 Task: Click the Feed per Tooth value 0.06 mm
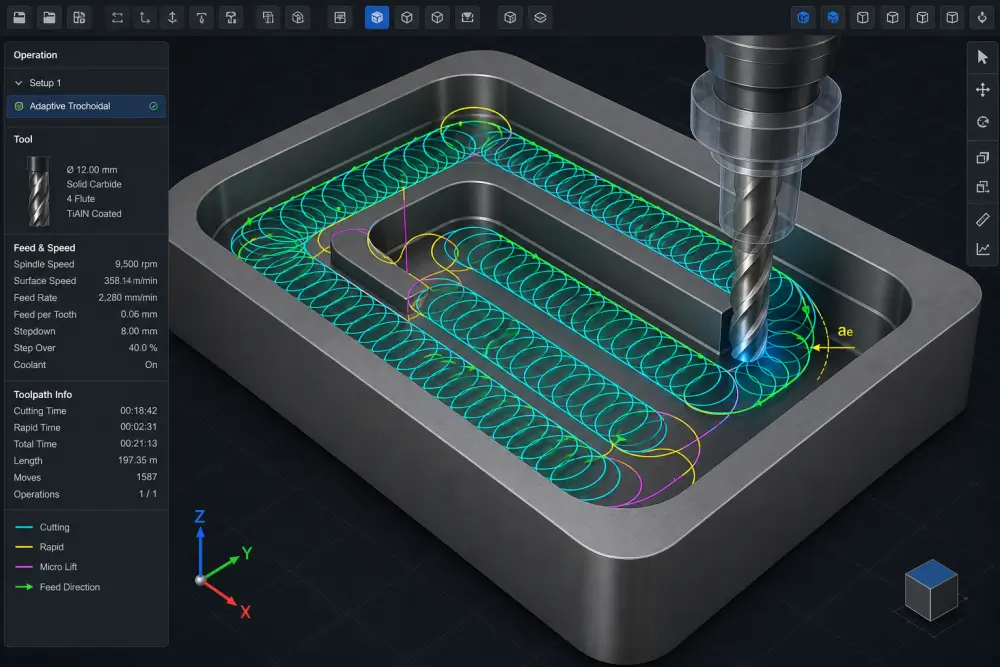(139, 314)
